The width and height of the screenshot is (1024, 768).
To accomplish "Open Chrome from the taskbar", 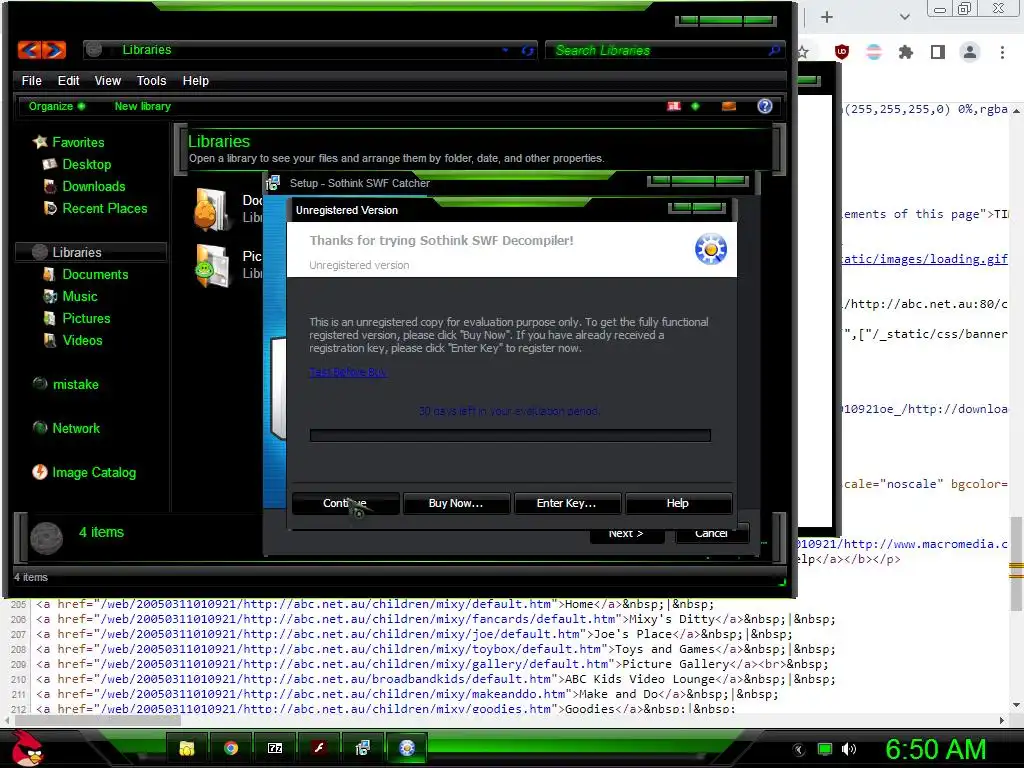I will point(231,748).
